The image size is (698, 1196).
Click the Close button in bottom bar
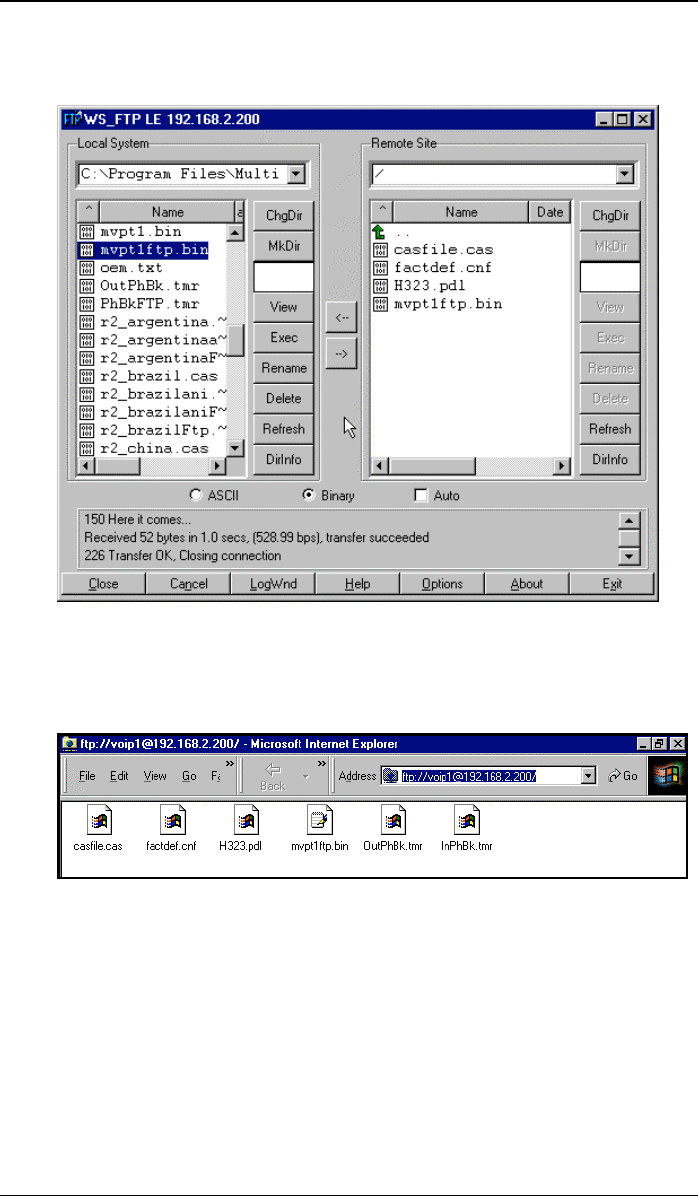point(103,584)
